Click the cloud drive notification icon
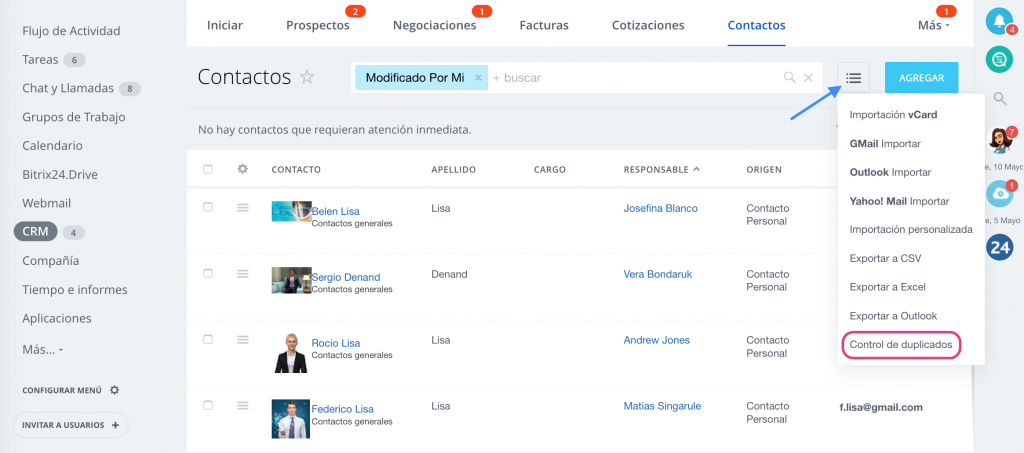Image resolution: width=1024 pixels, height=453 pixels. click(x=999, y=195)
